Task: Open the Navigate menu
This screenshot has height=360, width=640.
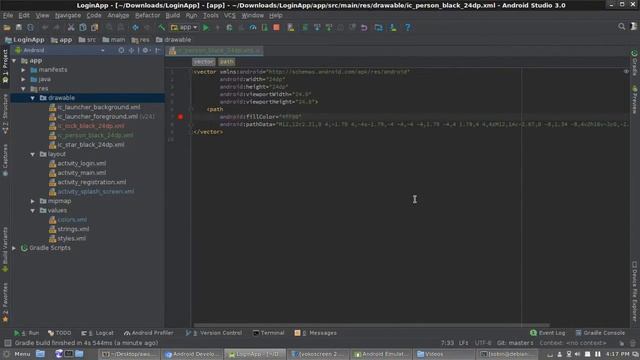Action: coord(68,16)
